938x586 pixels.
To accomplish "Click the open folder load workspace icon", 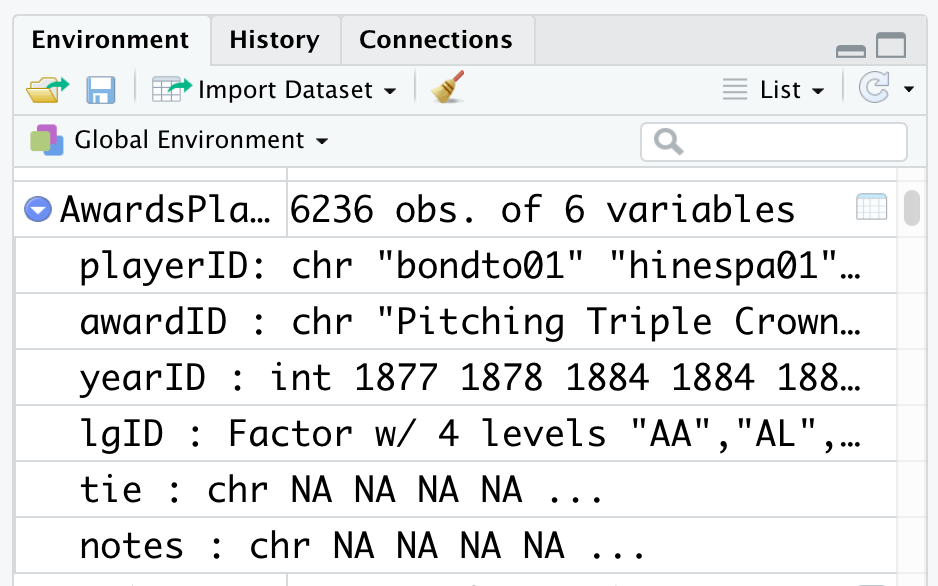I will [x=47, y=90].
